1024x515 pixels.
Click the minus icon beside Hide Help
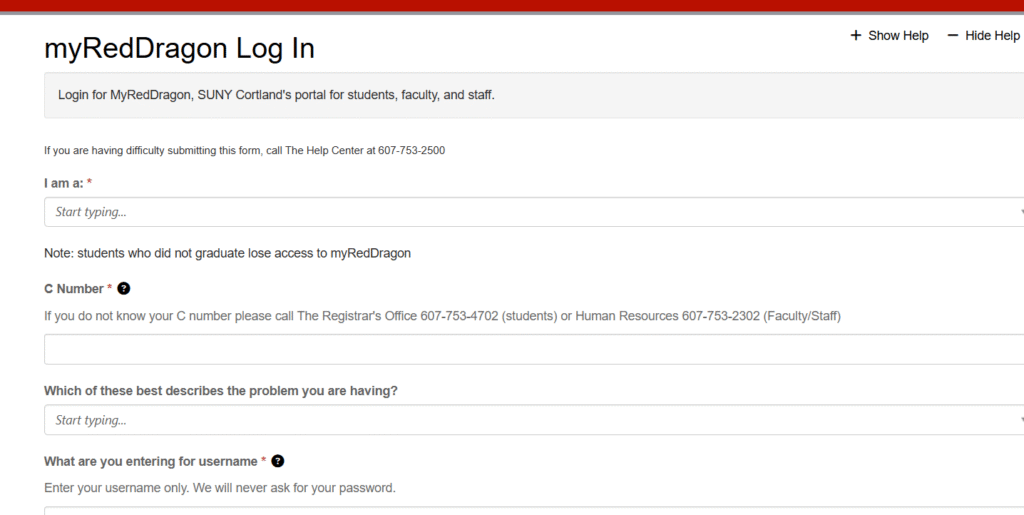point(952,35)
